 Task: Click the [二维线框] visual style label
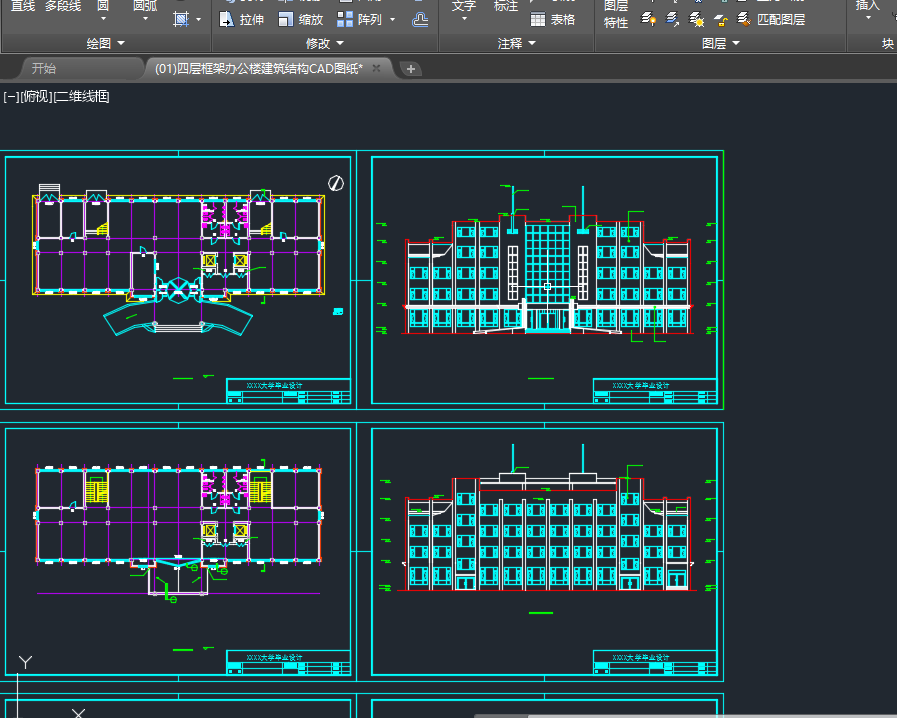(x=81, y=96)
